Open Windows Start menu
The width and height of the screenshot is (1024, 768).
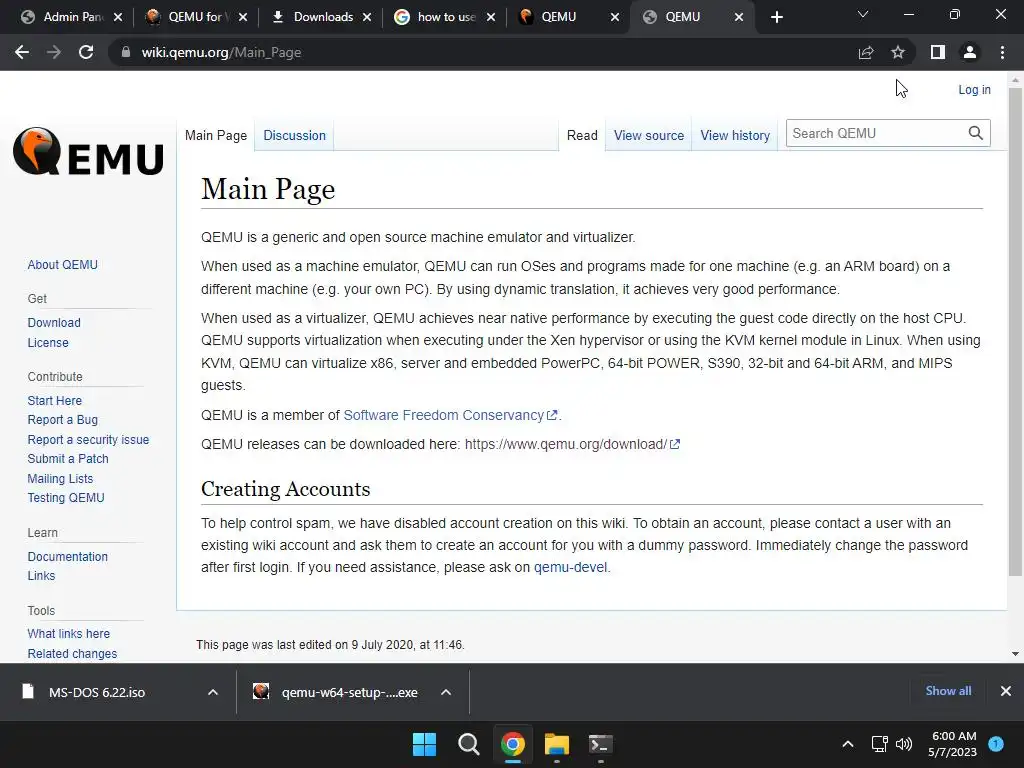pos(424,744)
